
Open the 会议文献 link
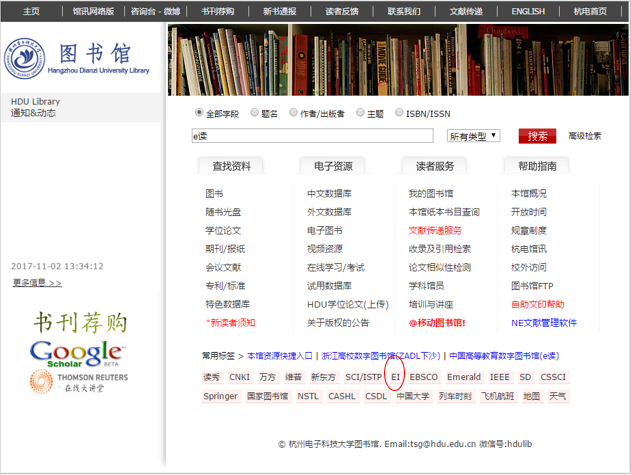tap(223, 267)
